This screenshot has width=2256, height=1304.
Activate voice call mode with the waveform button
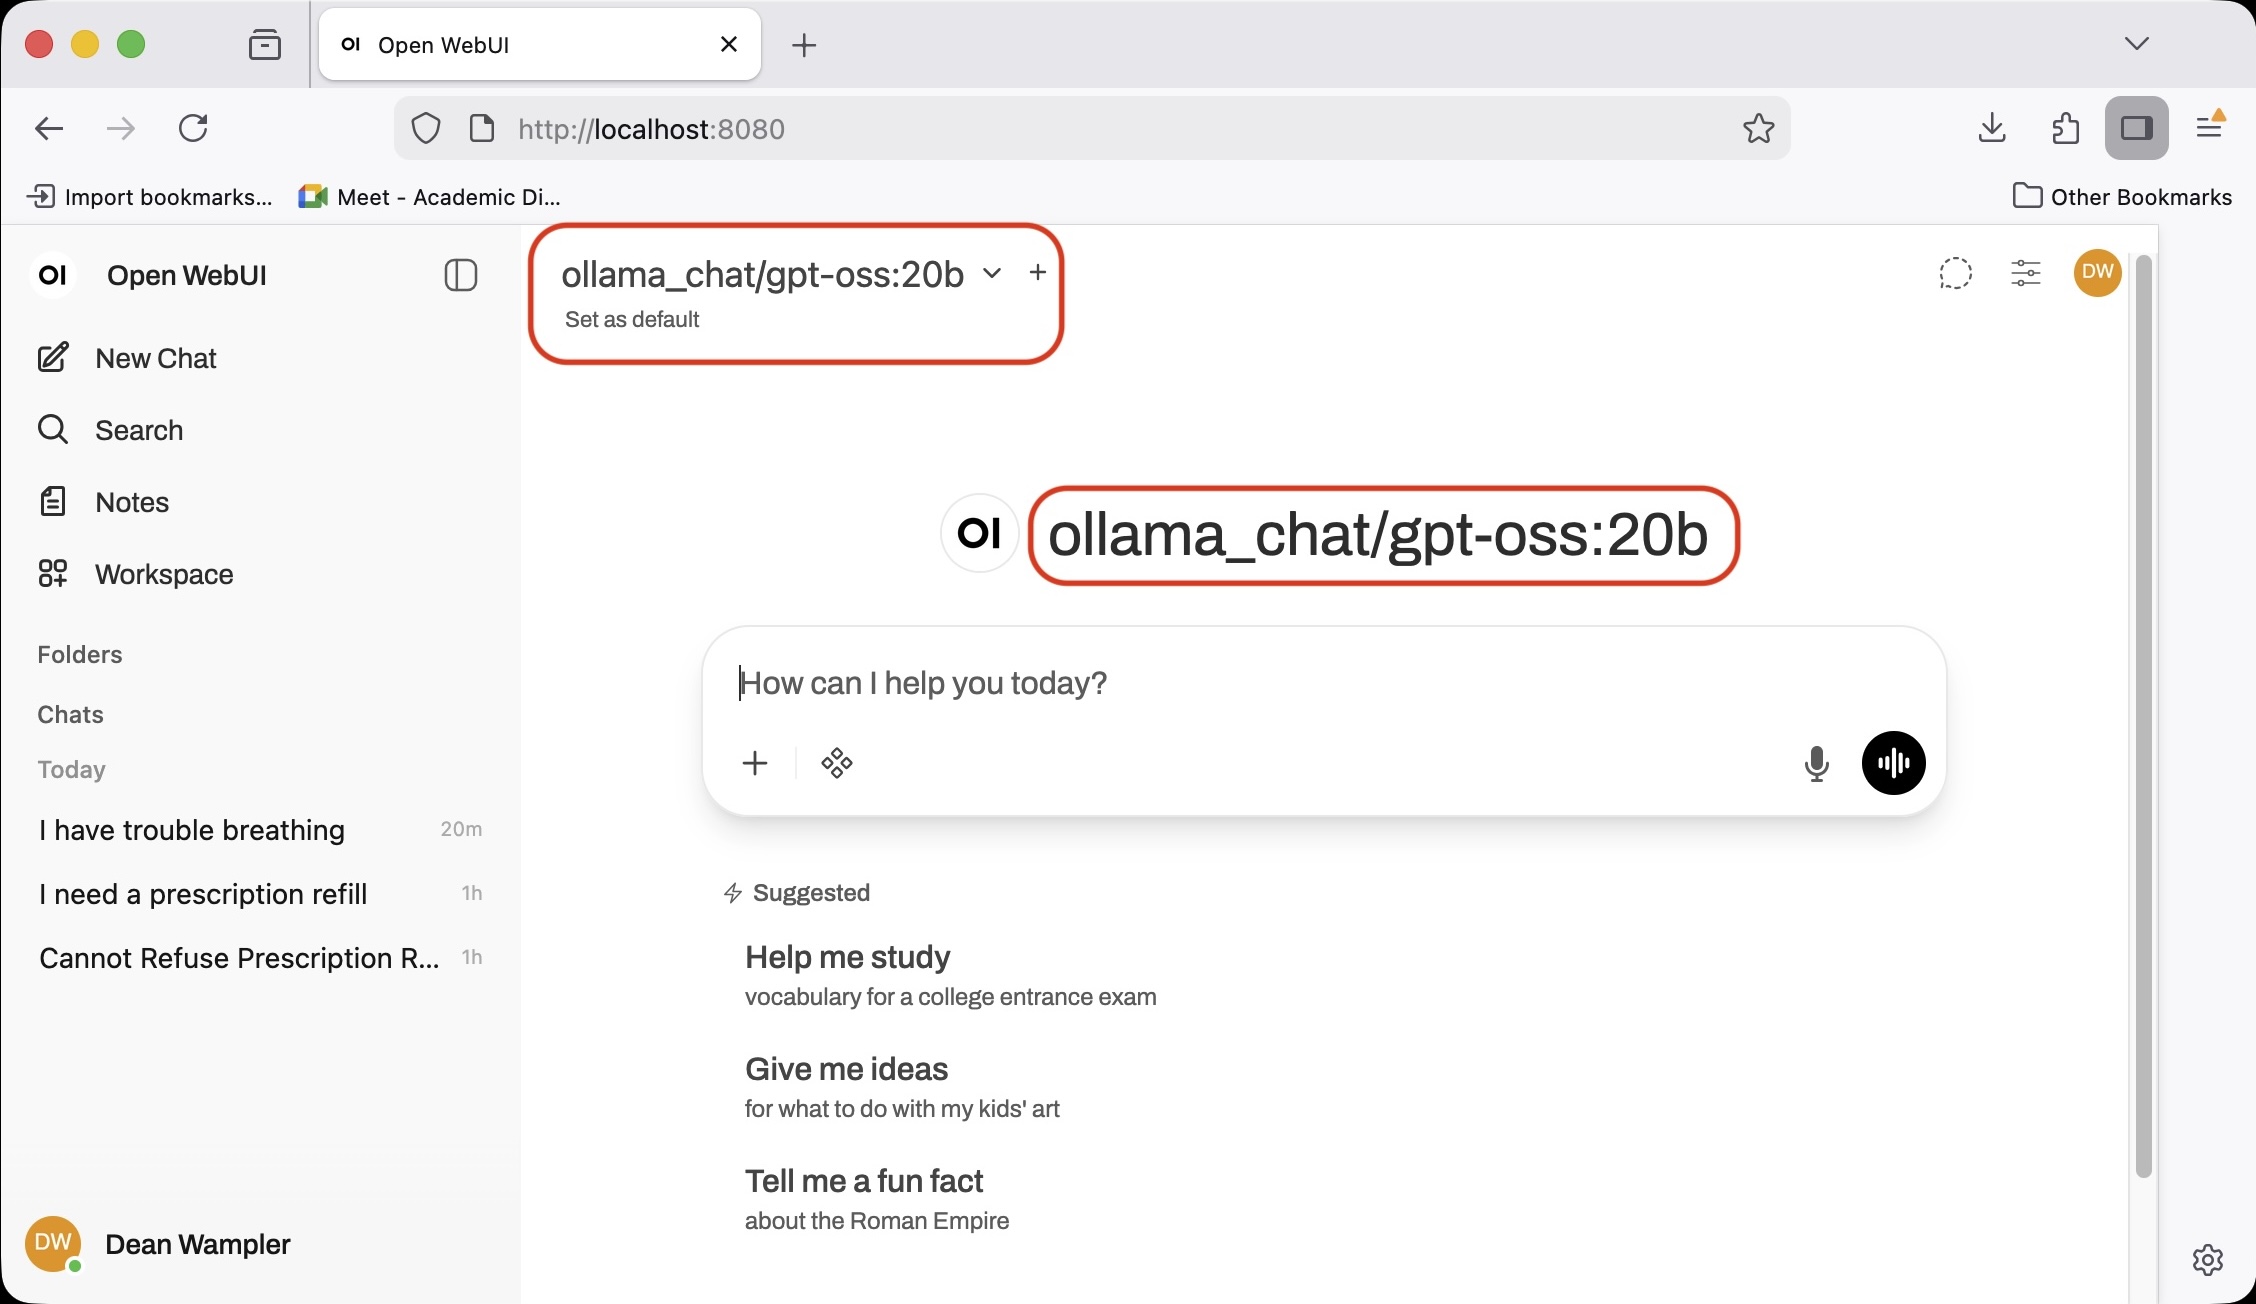(x=1893, y=763)
